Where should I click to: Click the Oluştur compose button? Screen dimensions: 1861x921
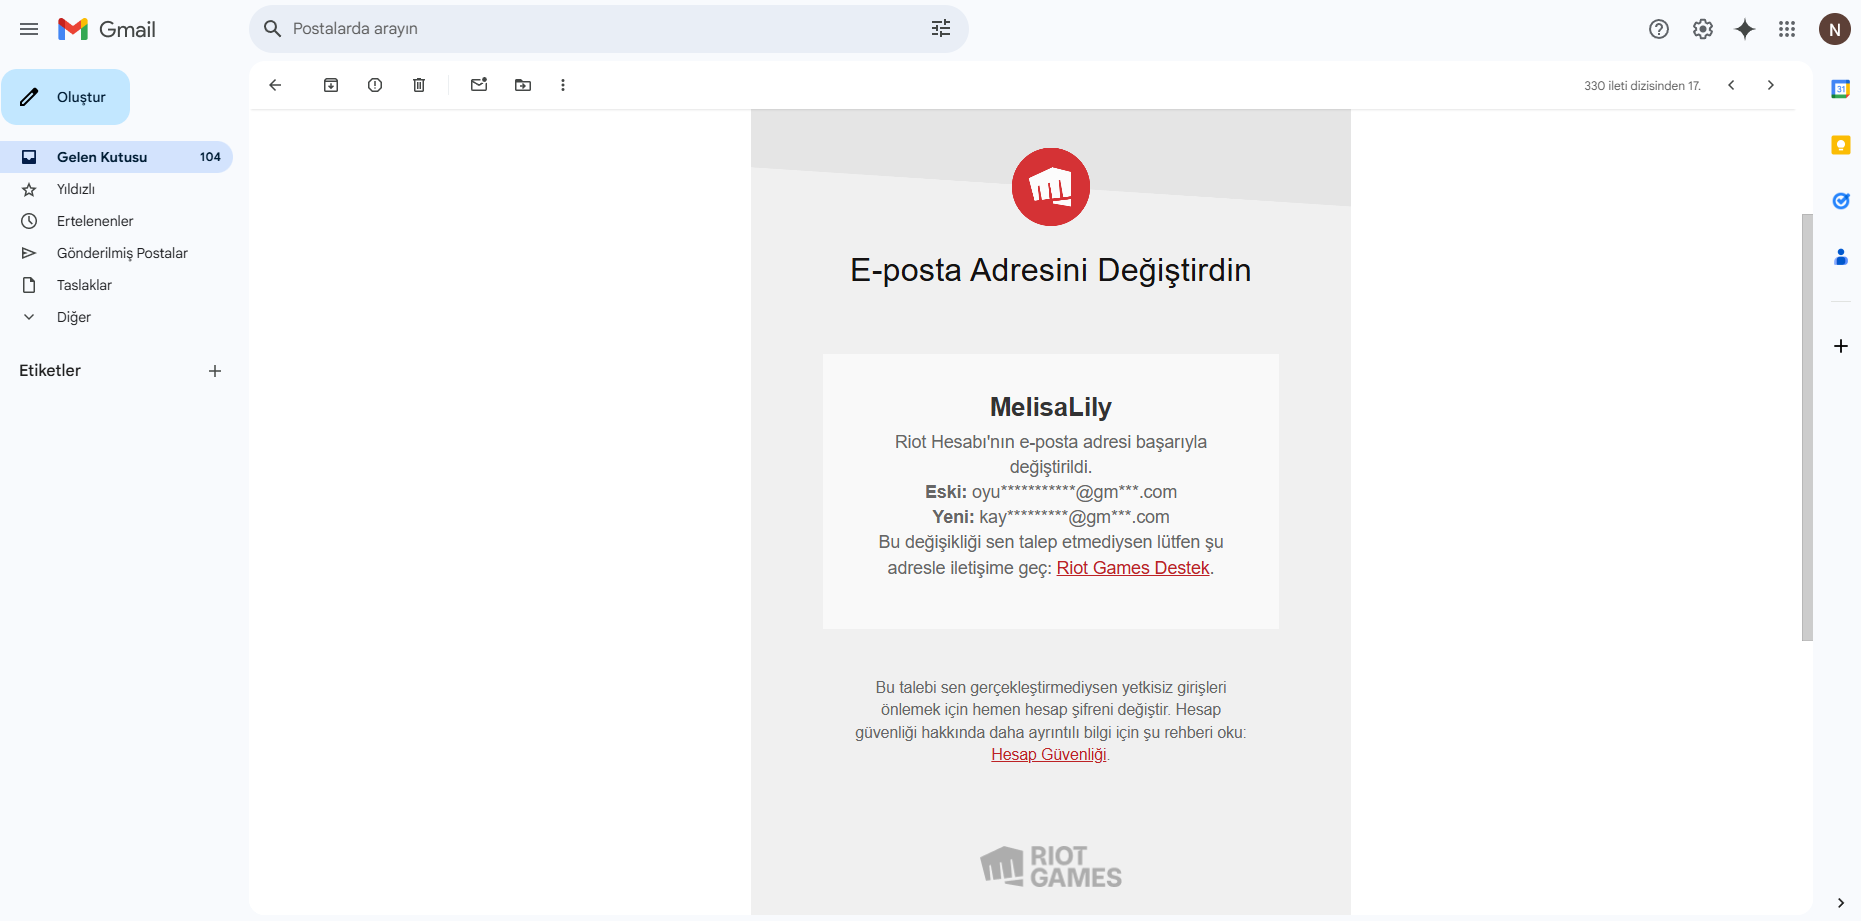[66, 97]
